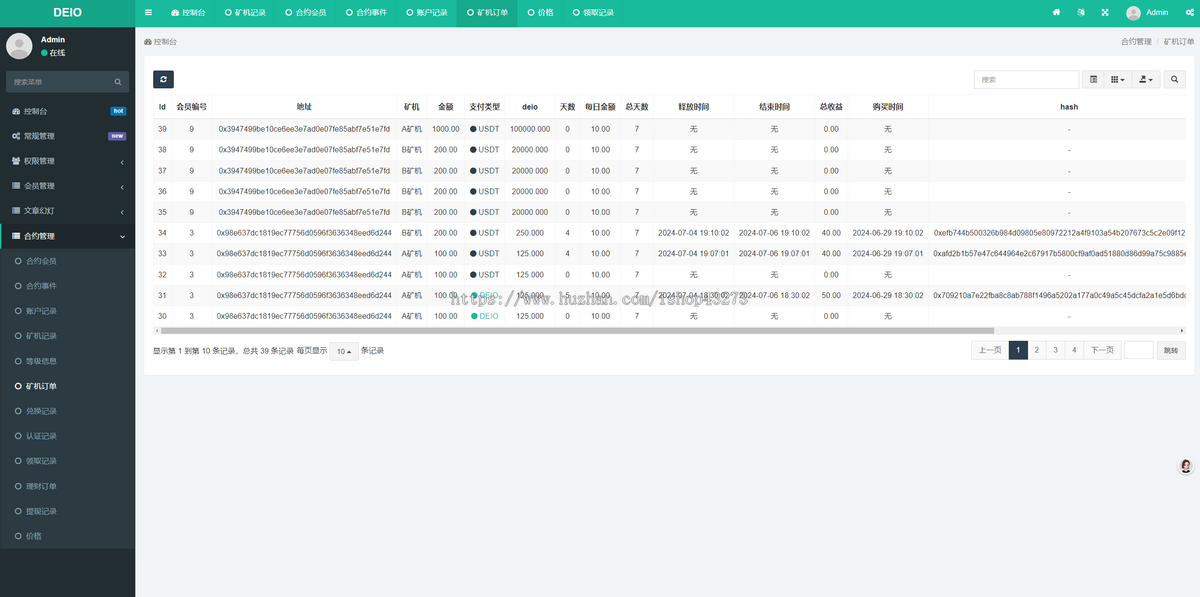Expand 文章幻灯 in the sidebar

[67, 211]
